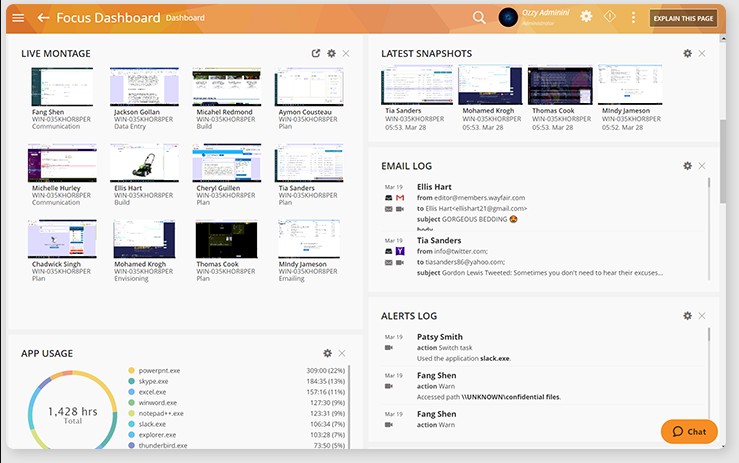Click the diamond alert icon in header
This screenshot has width=739, height=463.
tap(609, 17)
